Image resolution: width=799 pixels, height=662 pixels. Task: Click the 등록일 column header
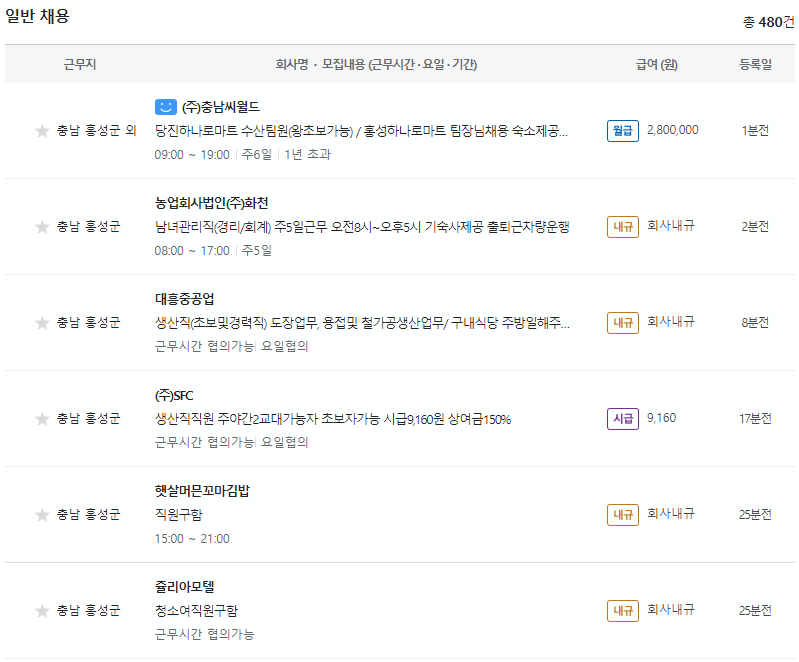click(755, 65)
